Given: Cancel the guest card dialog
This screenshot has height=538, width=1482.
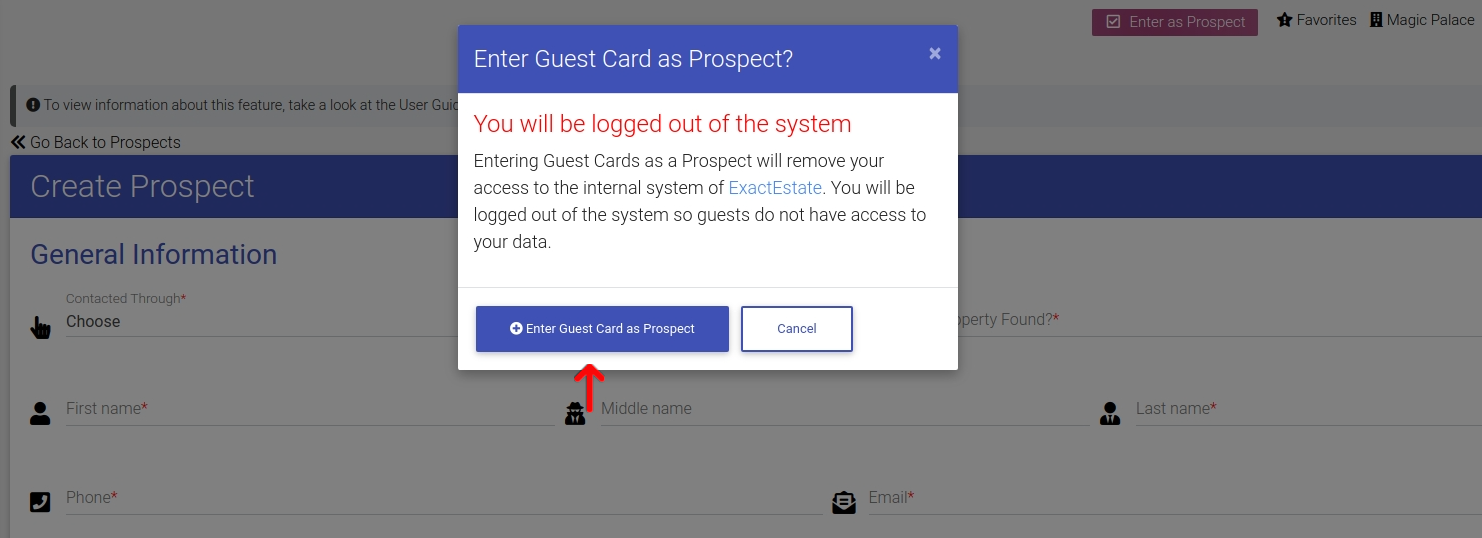Looking at the screenshot, I should point(797,329).
